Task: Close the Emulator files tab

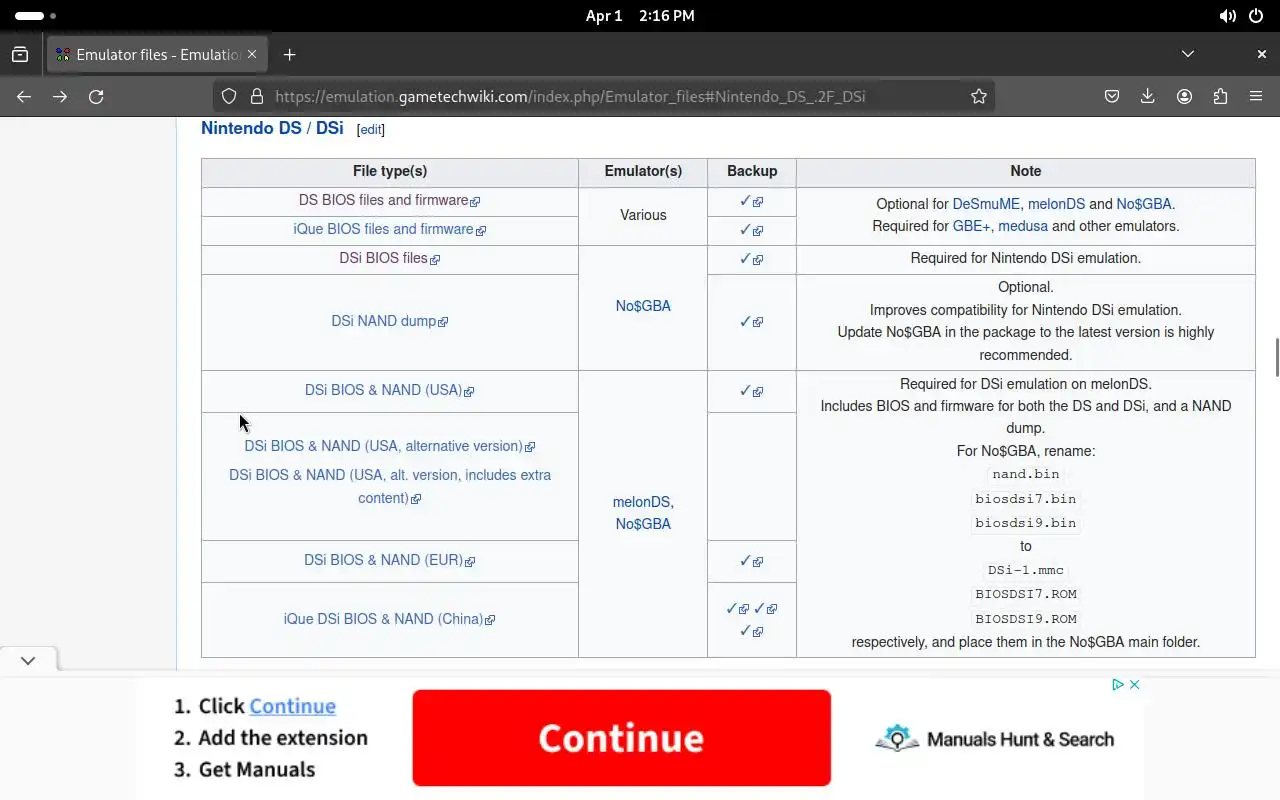Action: [252, 54]
